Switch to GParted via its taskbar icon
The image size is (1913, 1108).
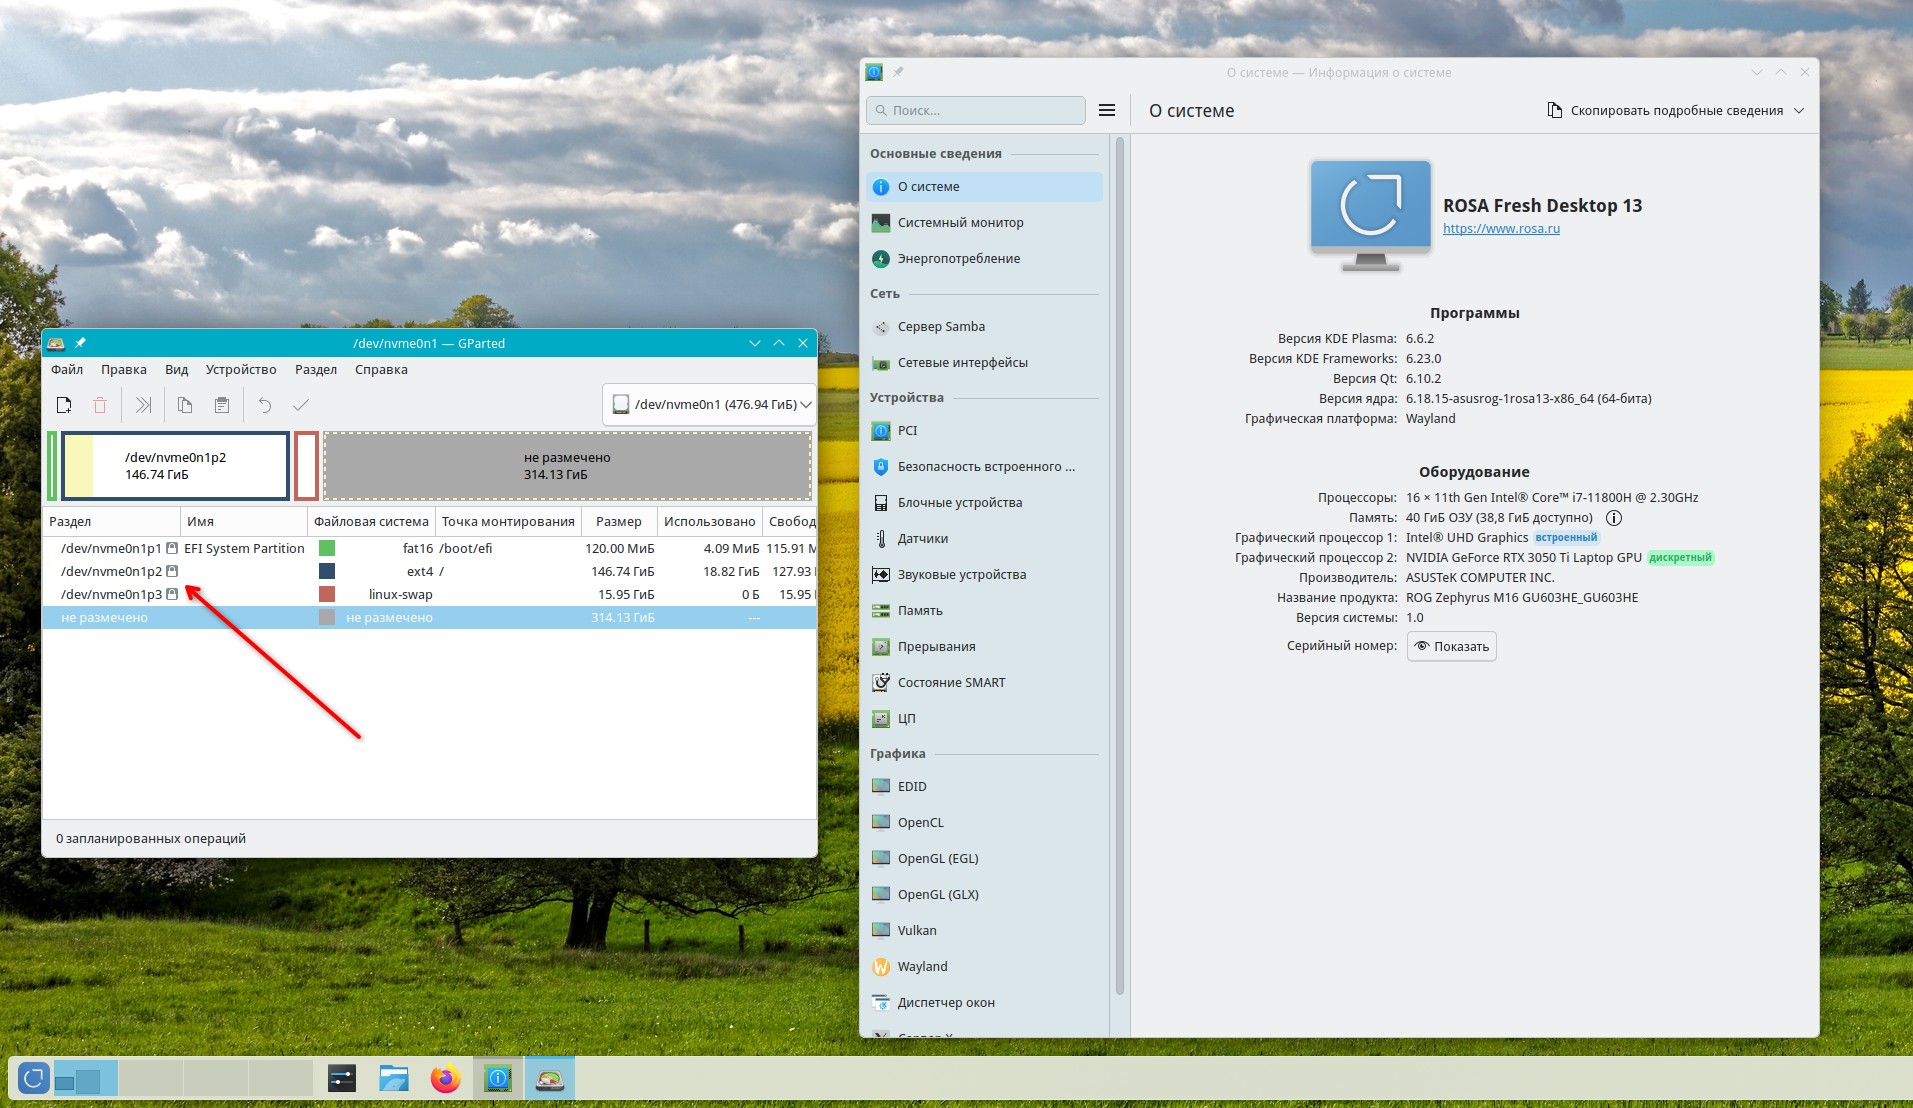(x=549, y=1079)
